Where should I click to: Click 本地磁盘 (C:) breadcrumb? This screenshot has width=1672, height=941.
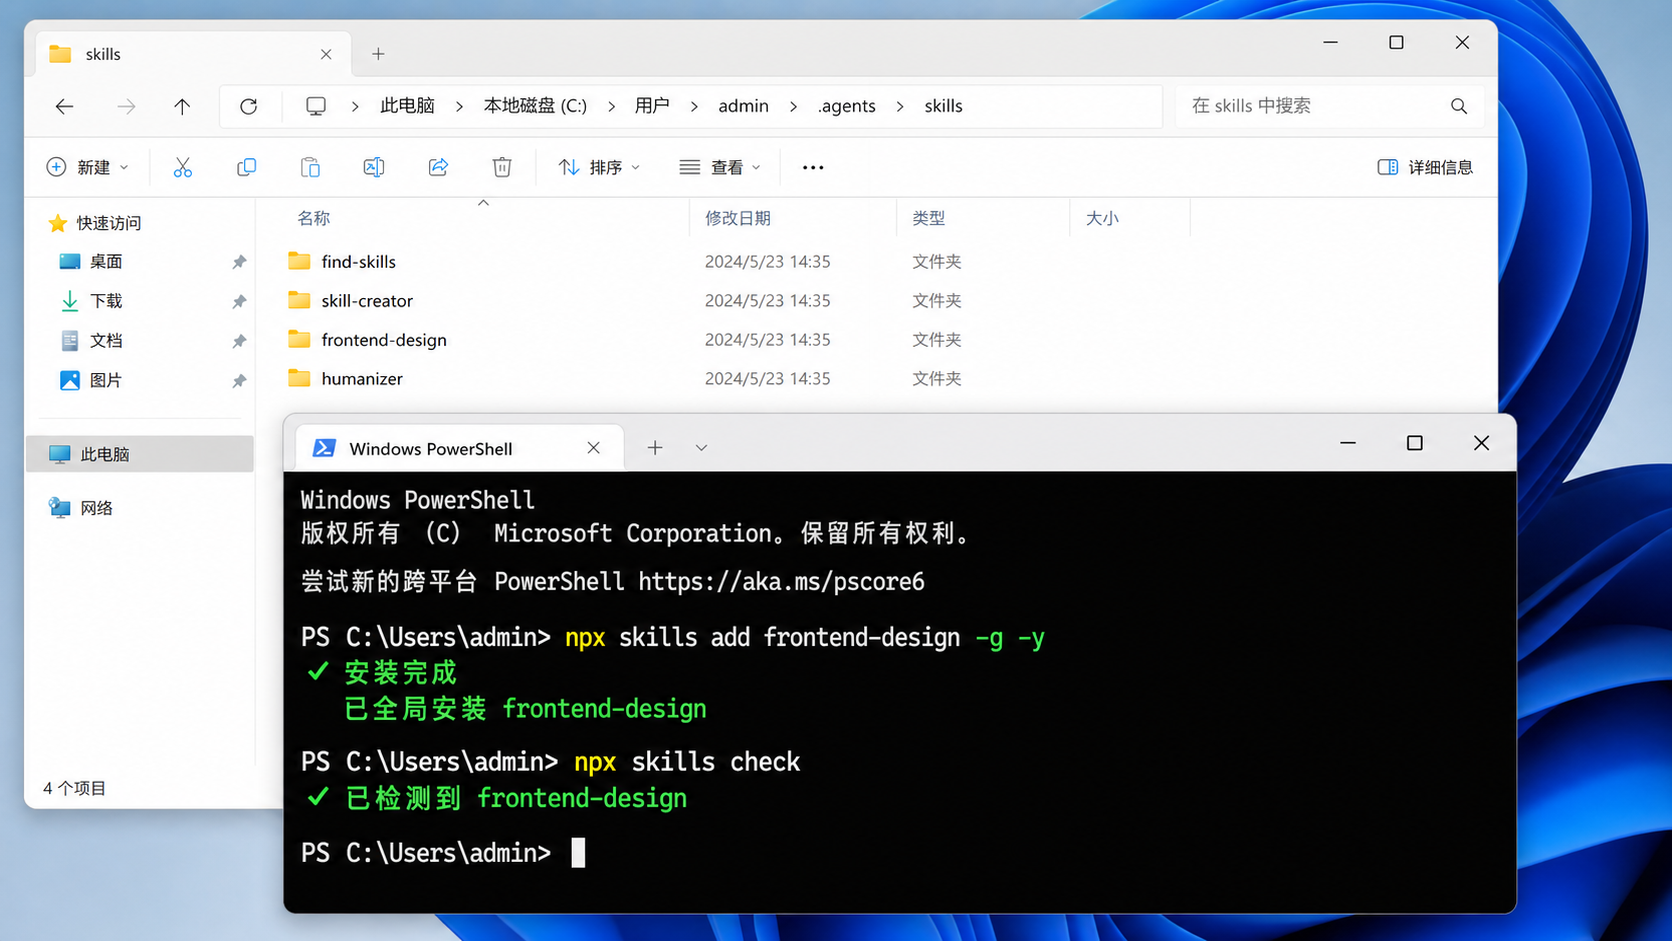[x=535, y=106]
